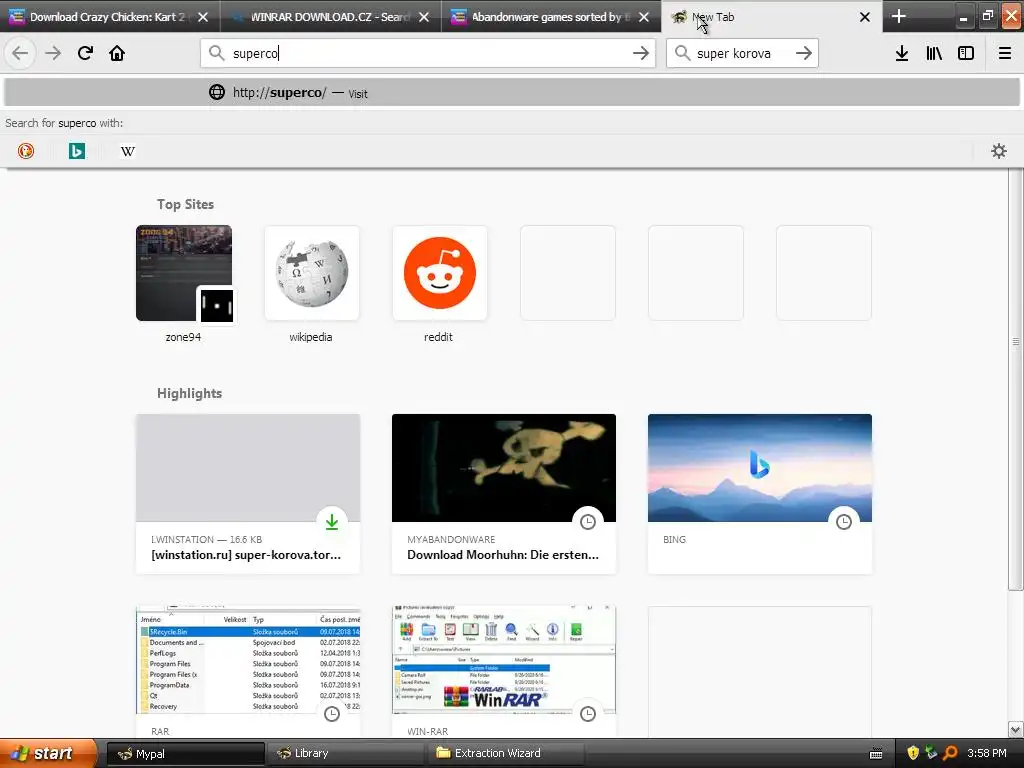This screenshot has width=1024, height=768.
Task: Click the orange magnifier tray icon
Action: 950,753
